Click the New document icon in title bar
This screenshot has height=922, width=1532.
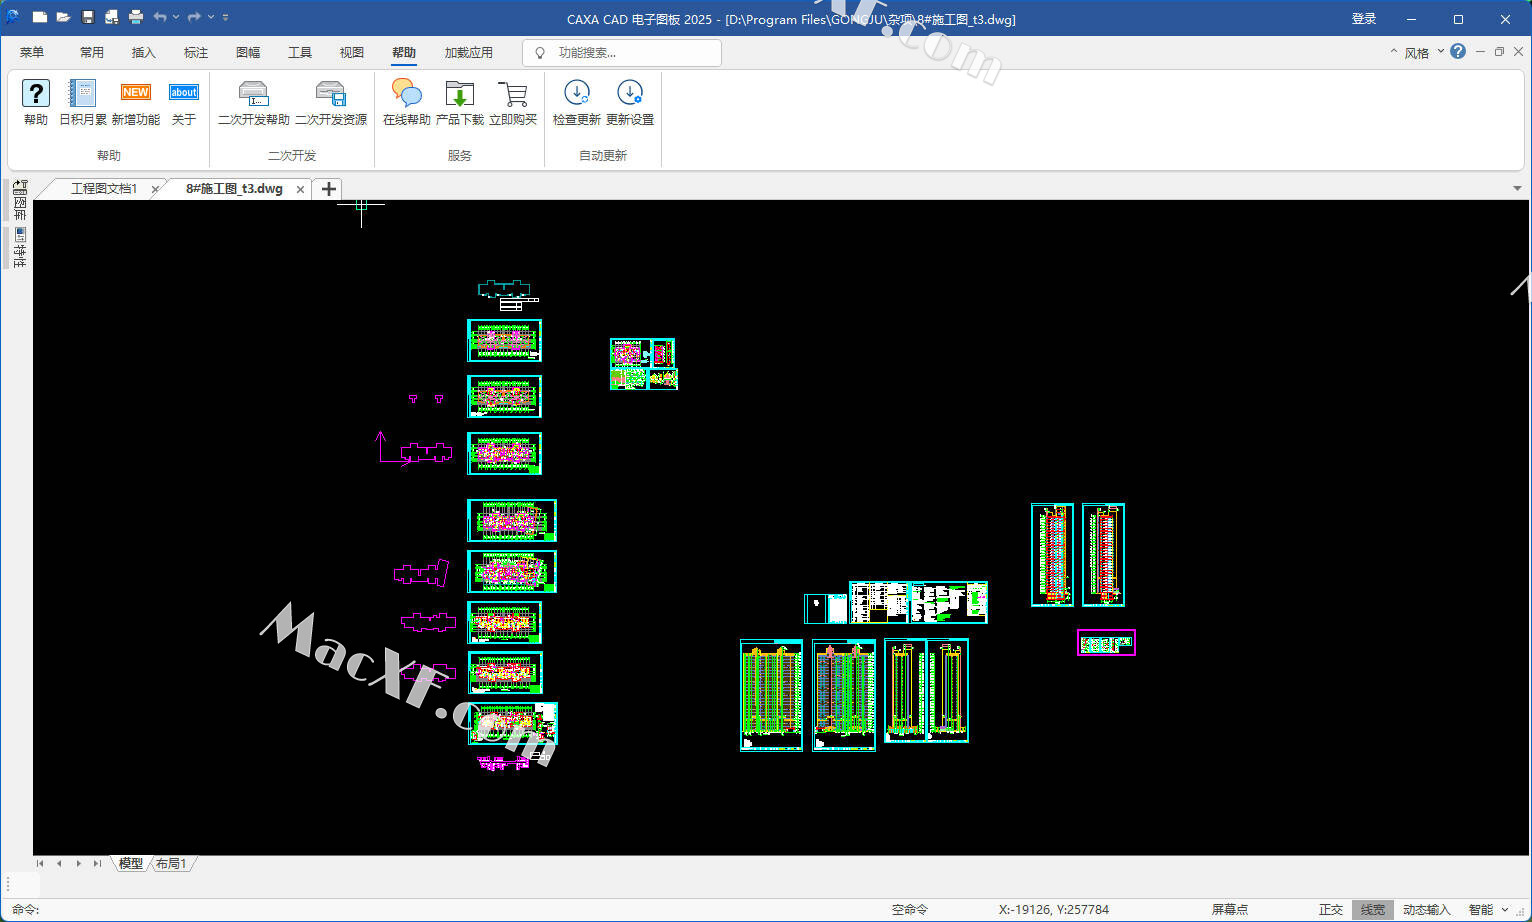(40, 17)
